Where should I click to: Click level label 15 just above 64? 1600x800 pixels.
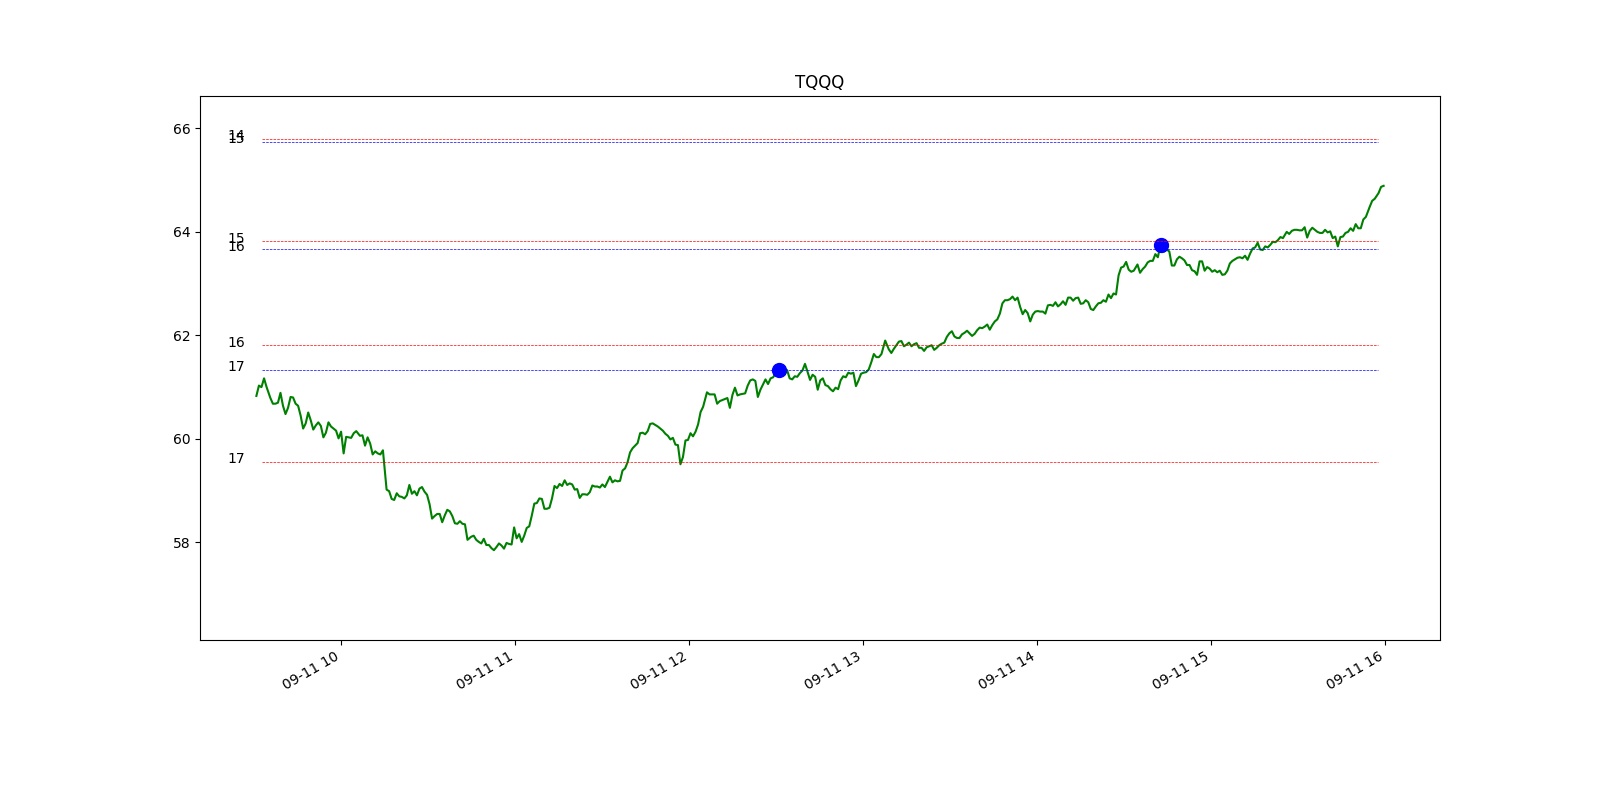(x=236, y=238)
